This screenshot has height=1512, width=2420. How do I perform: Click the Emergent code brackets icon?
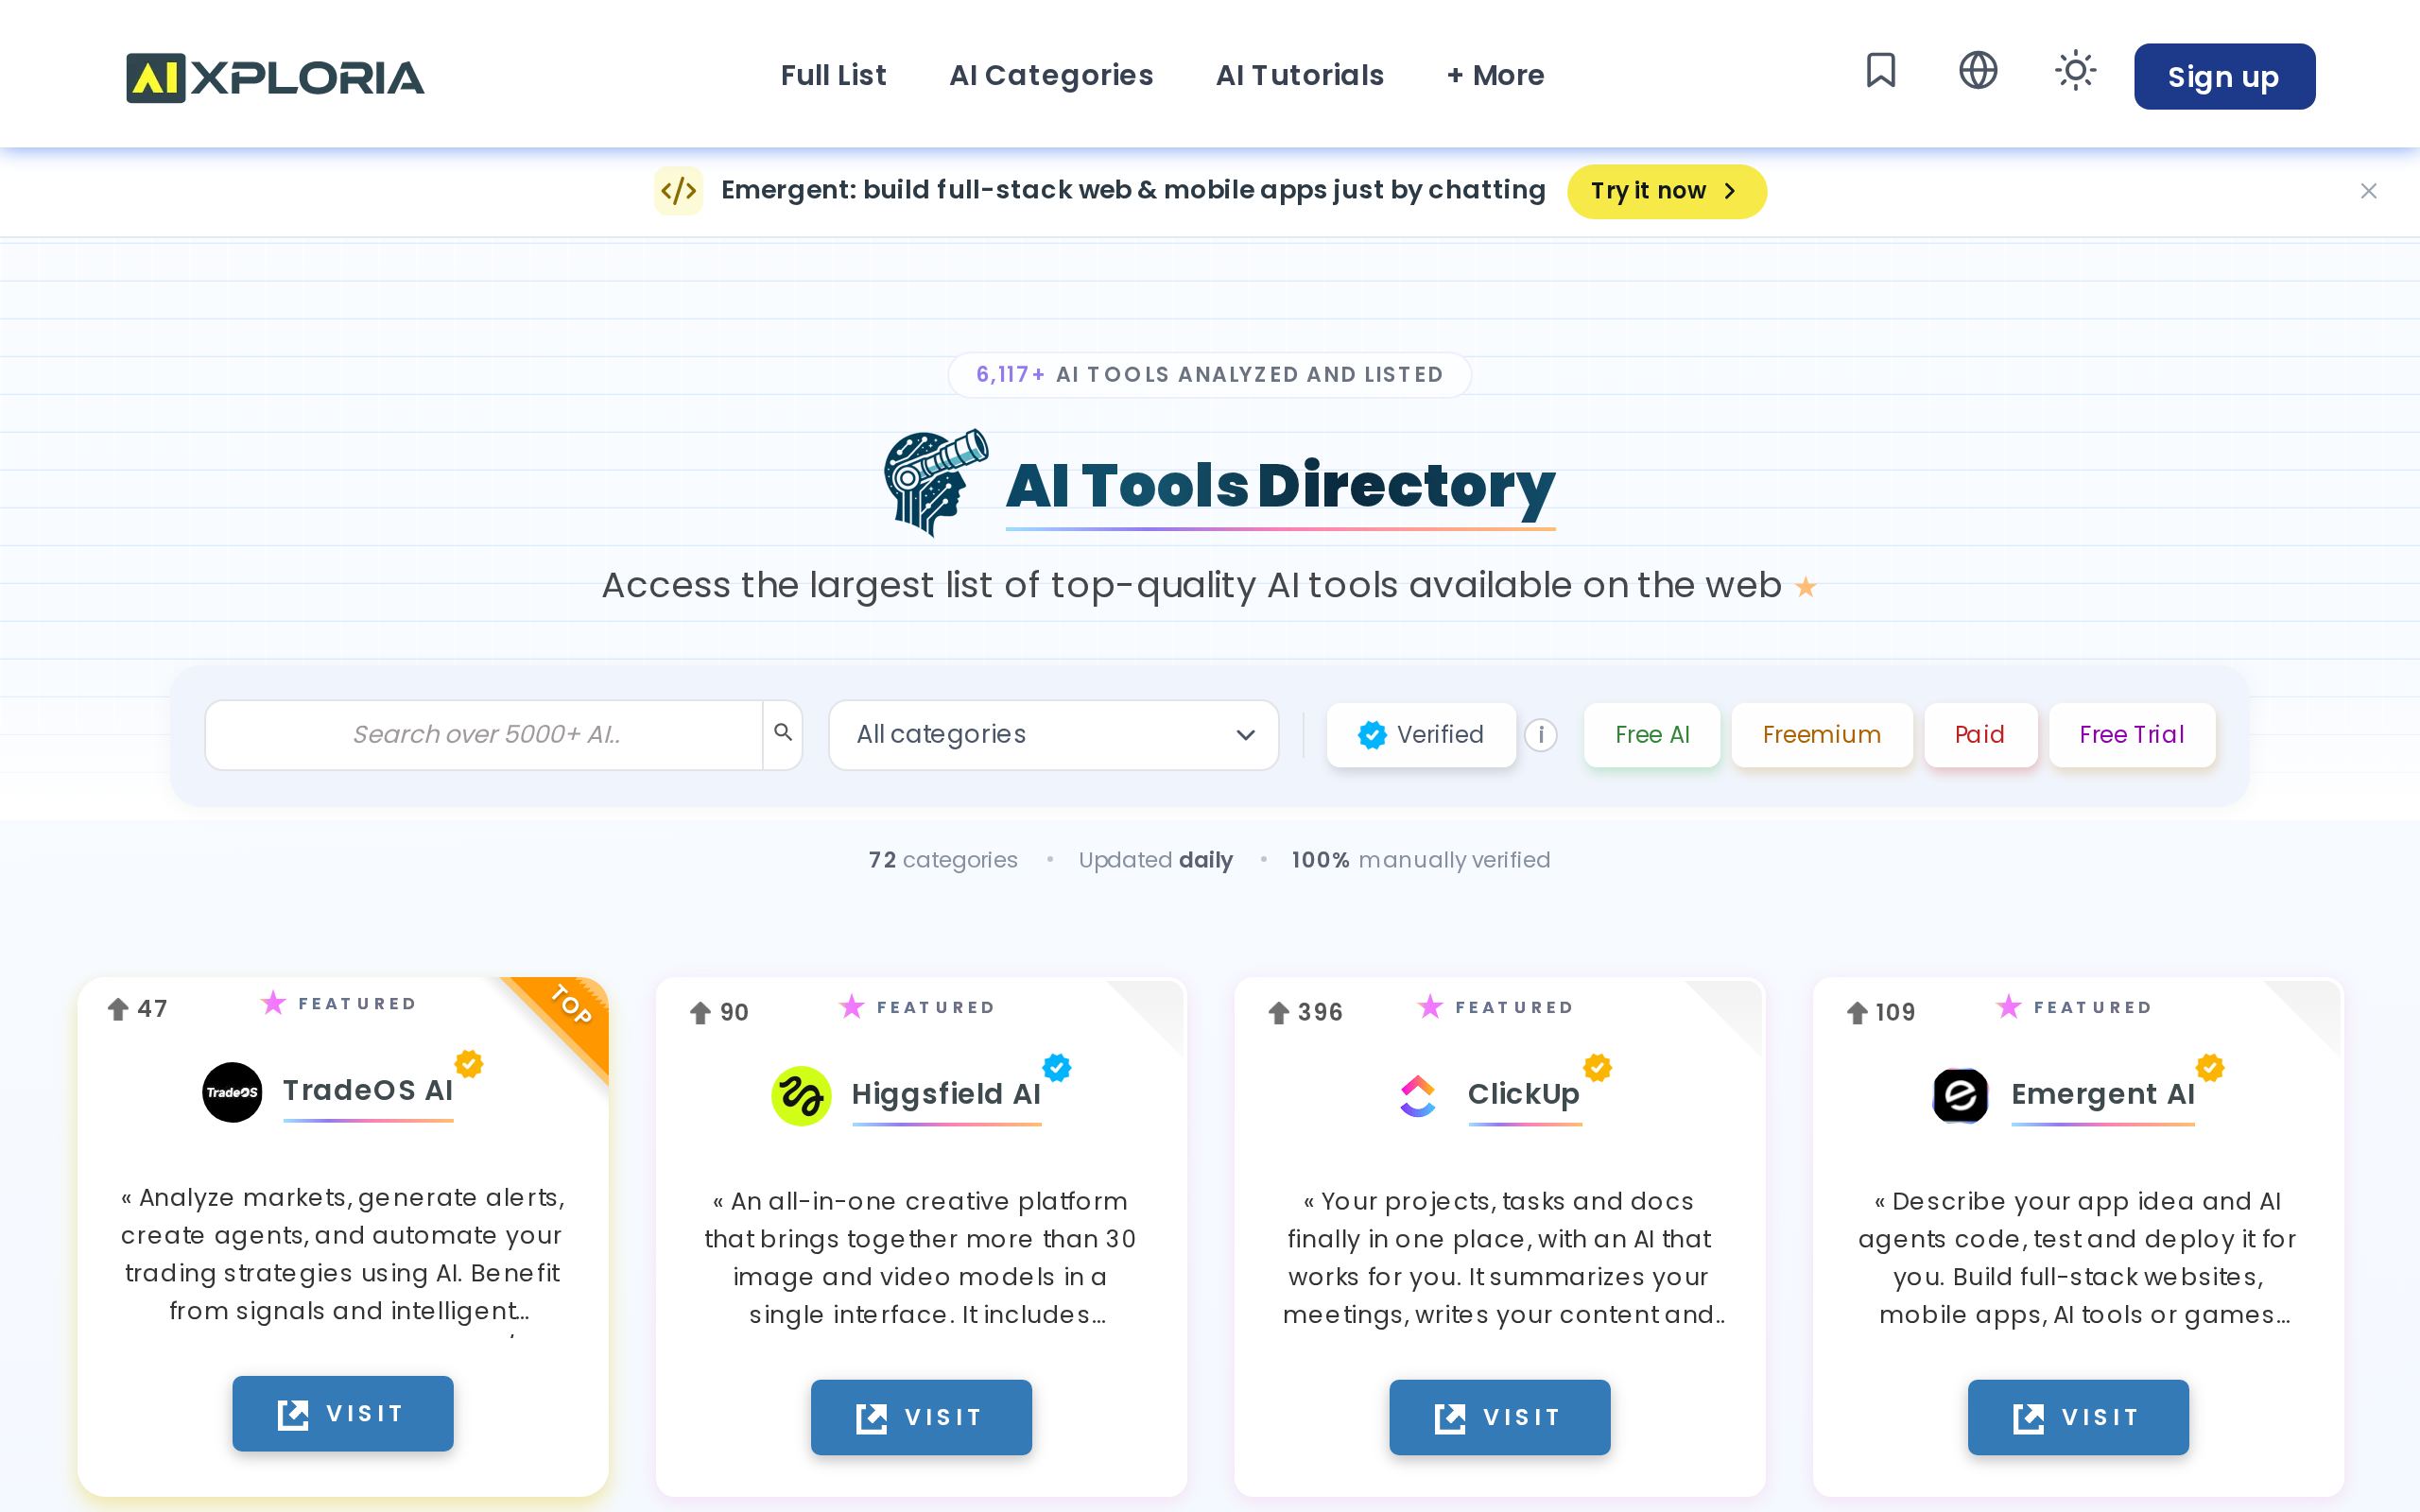678,191
